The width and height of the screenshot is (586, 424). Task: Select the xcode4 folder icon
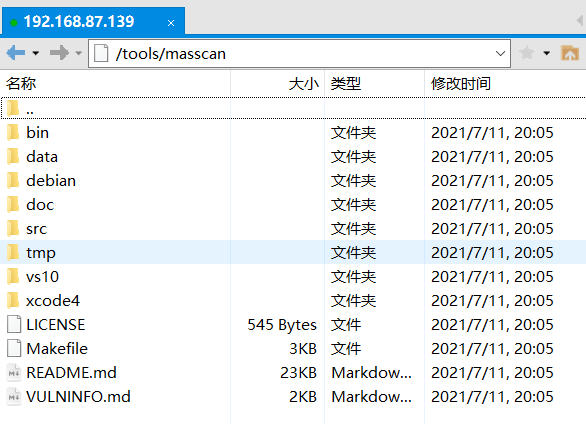13,300
